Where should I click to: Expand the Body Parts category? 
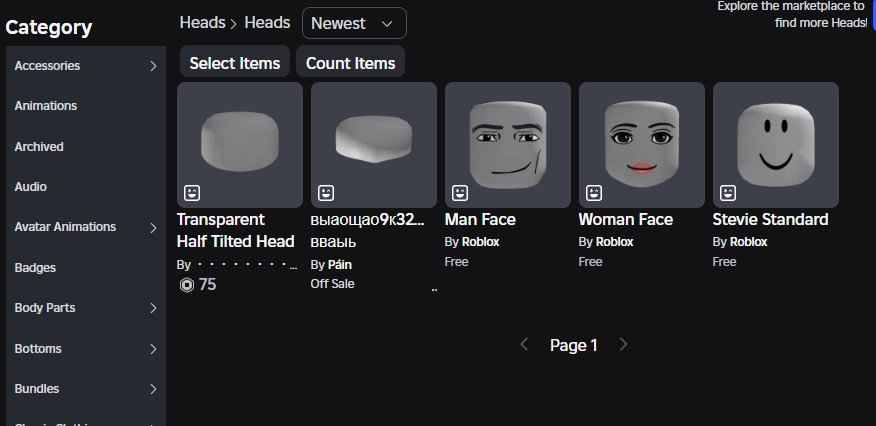point(153,308)
